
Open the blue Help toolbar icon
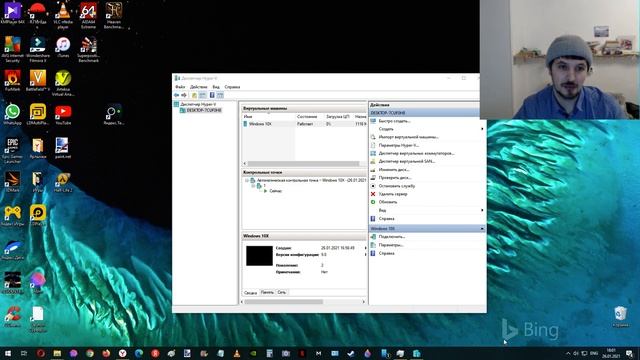[x=212, y=95]
